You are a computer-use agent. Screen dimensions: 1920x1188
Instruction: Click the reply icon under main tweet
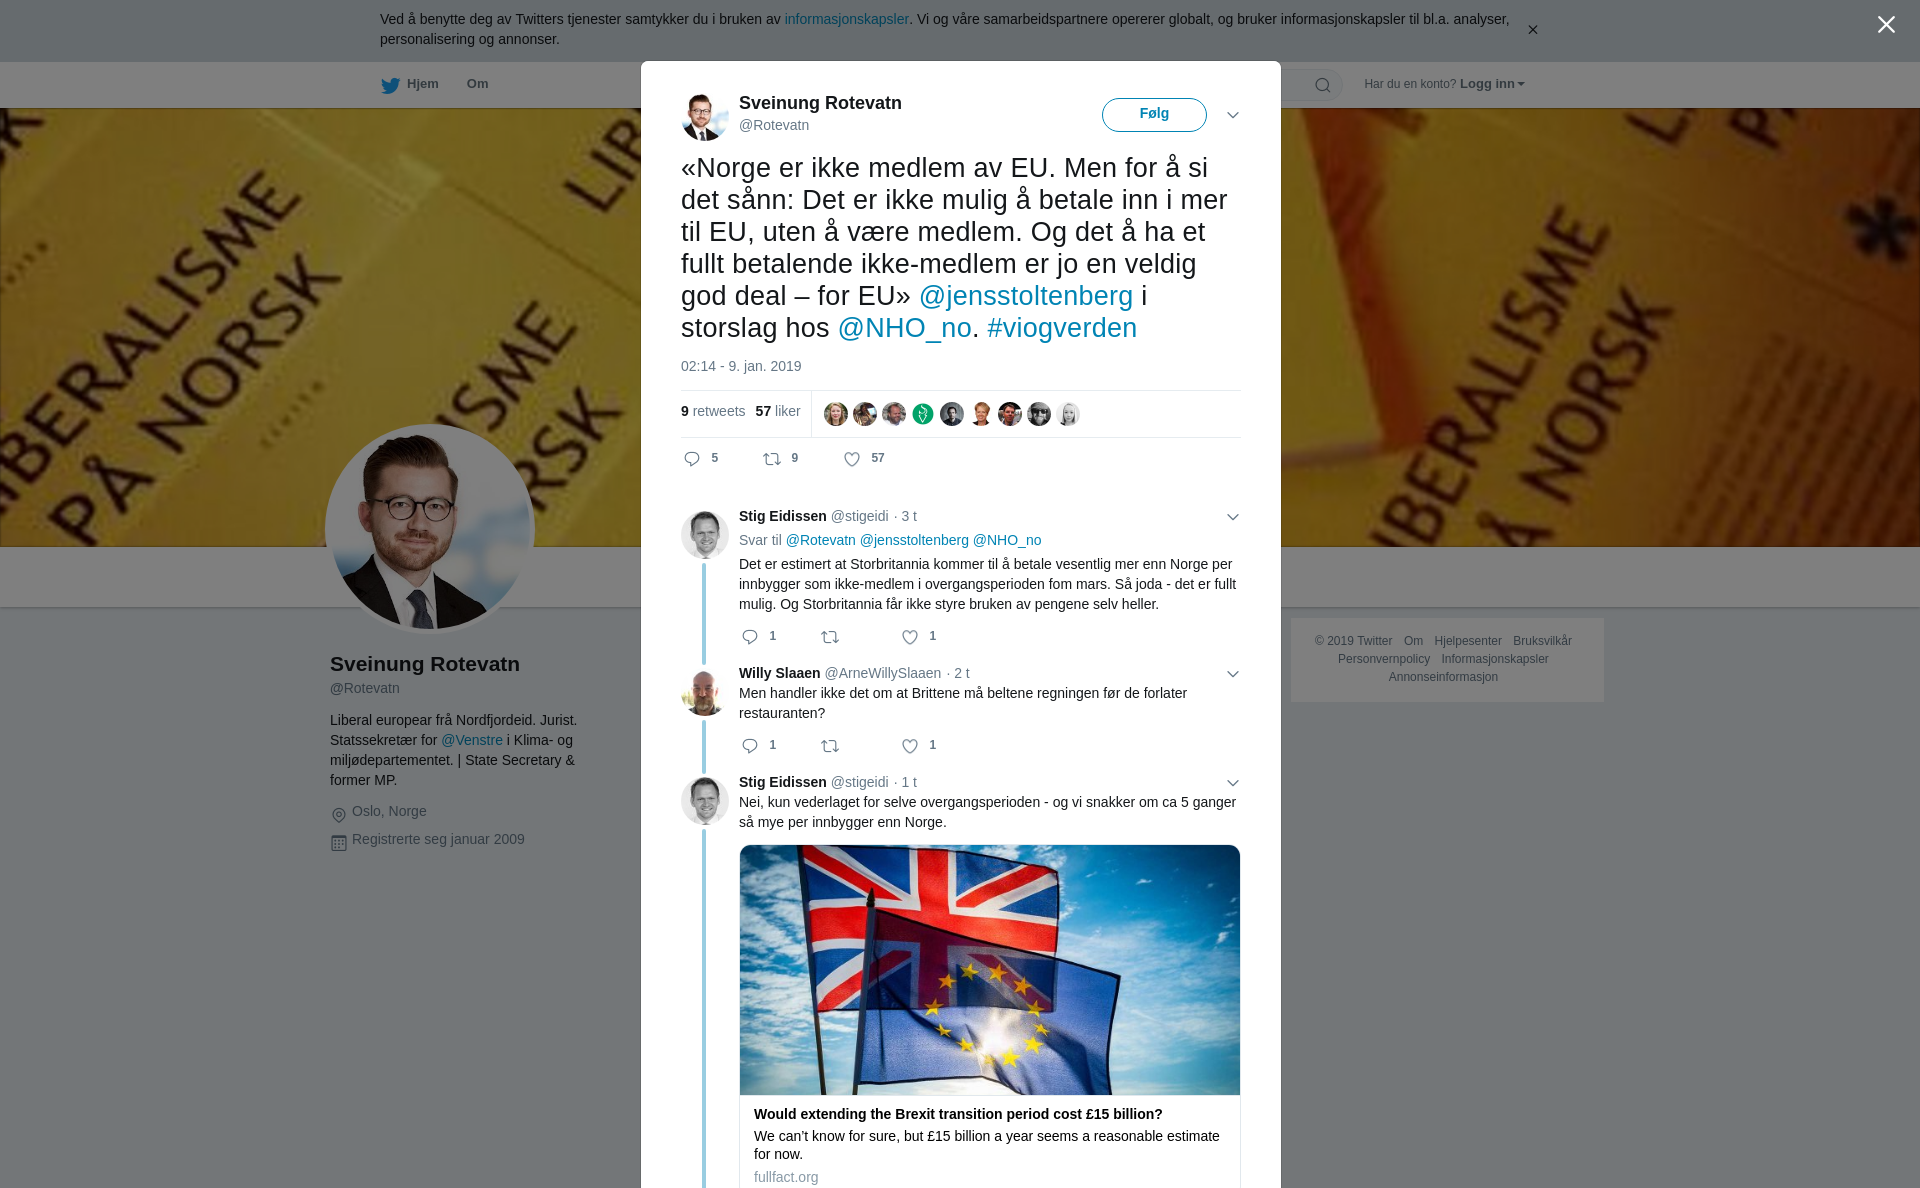[692, 459]
